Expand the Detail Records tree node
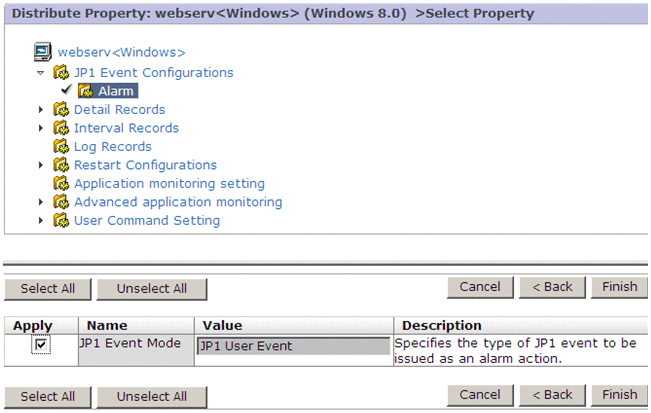This screenshot has height=413, width=651. coord(41,110)
